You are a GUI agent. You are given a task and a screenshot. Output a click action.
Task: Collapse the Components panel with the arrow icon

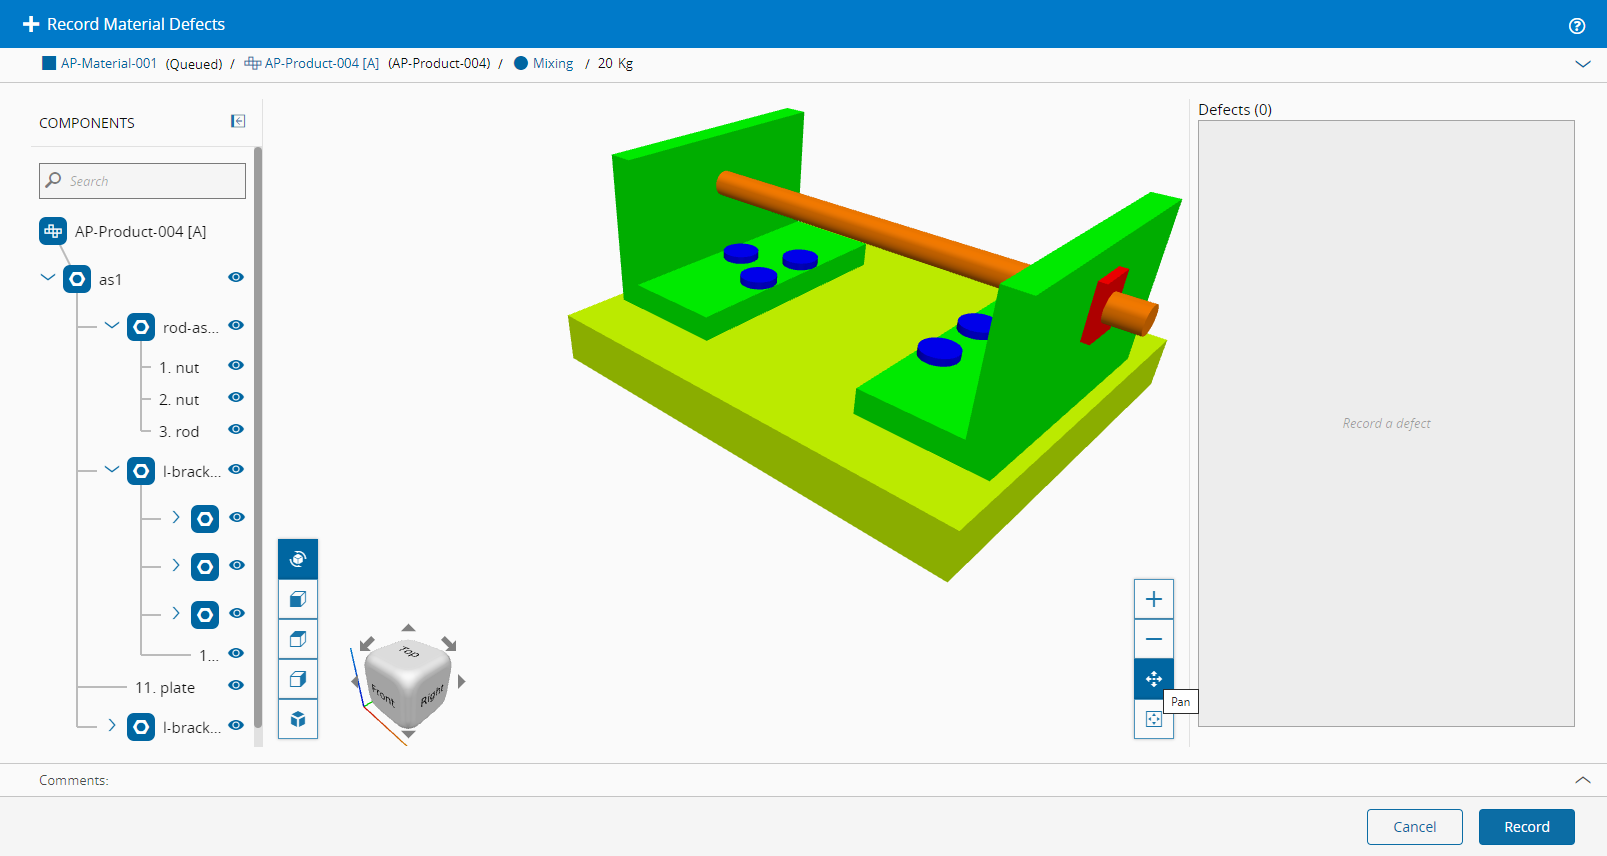[238, 121]
